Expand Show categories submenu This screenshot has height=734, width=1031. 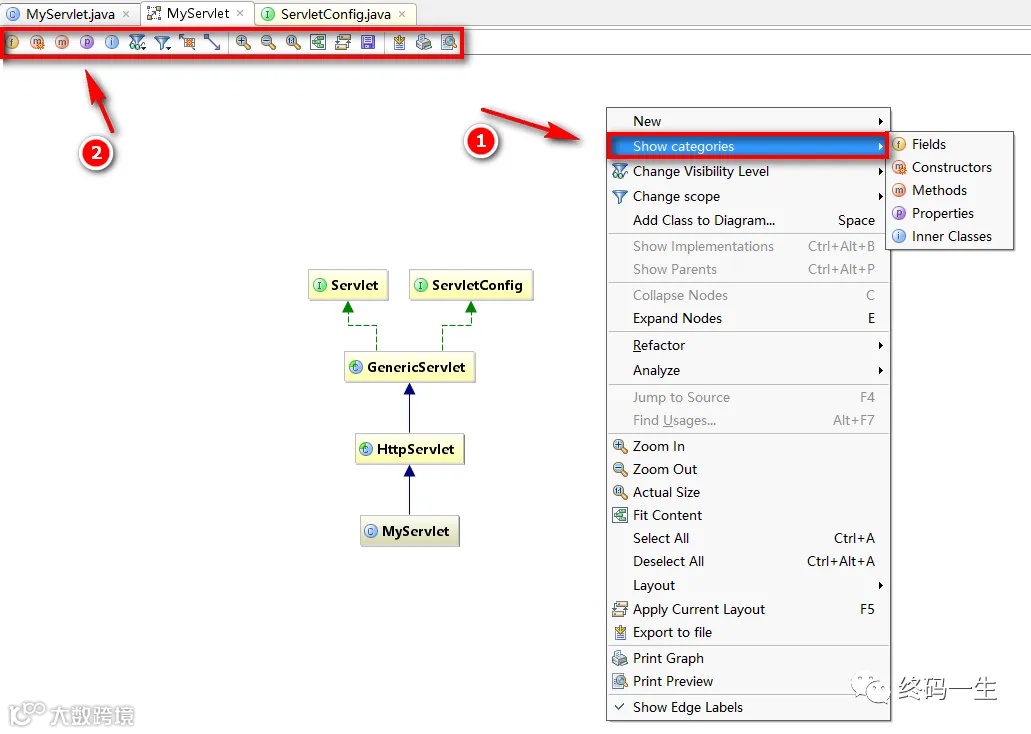tap(748, 146)
